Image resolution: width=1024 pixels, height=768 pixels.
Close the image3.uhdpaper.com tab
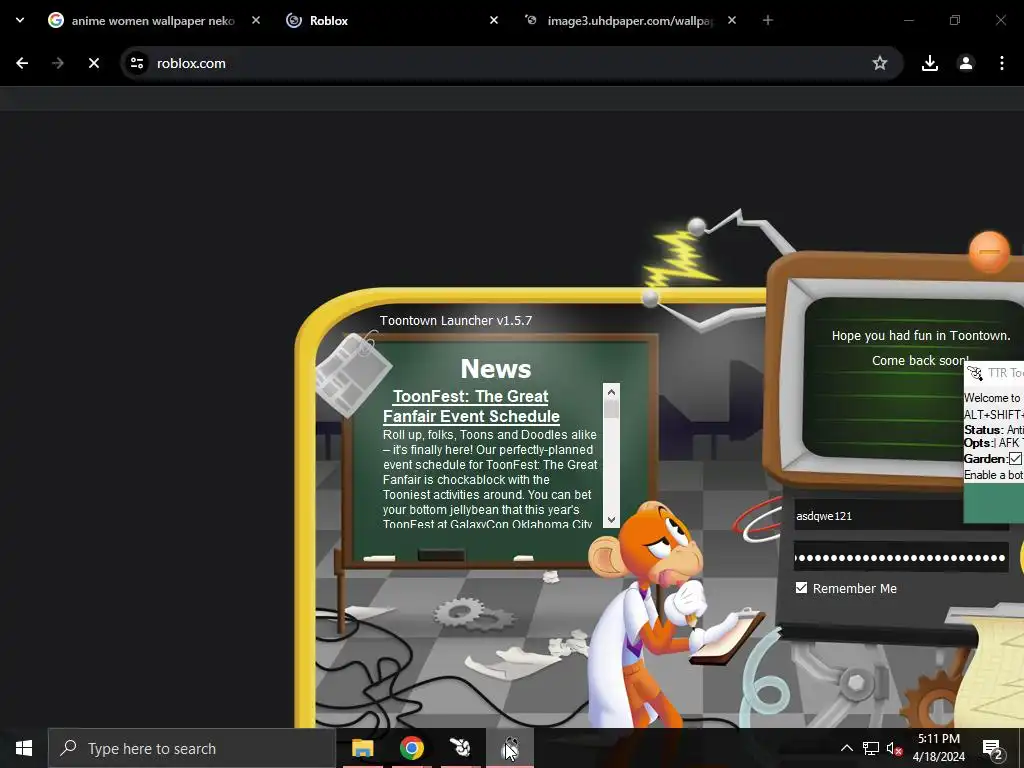pos(732,20)
